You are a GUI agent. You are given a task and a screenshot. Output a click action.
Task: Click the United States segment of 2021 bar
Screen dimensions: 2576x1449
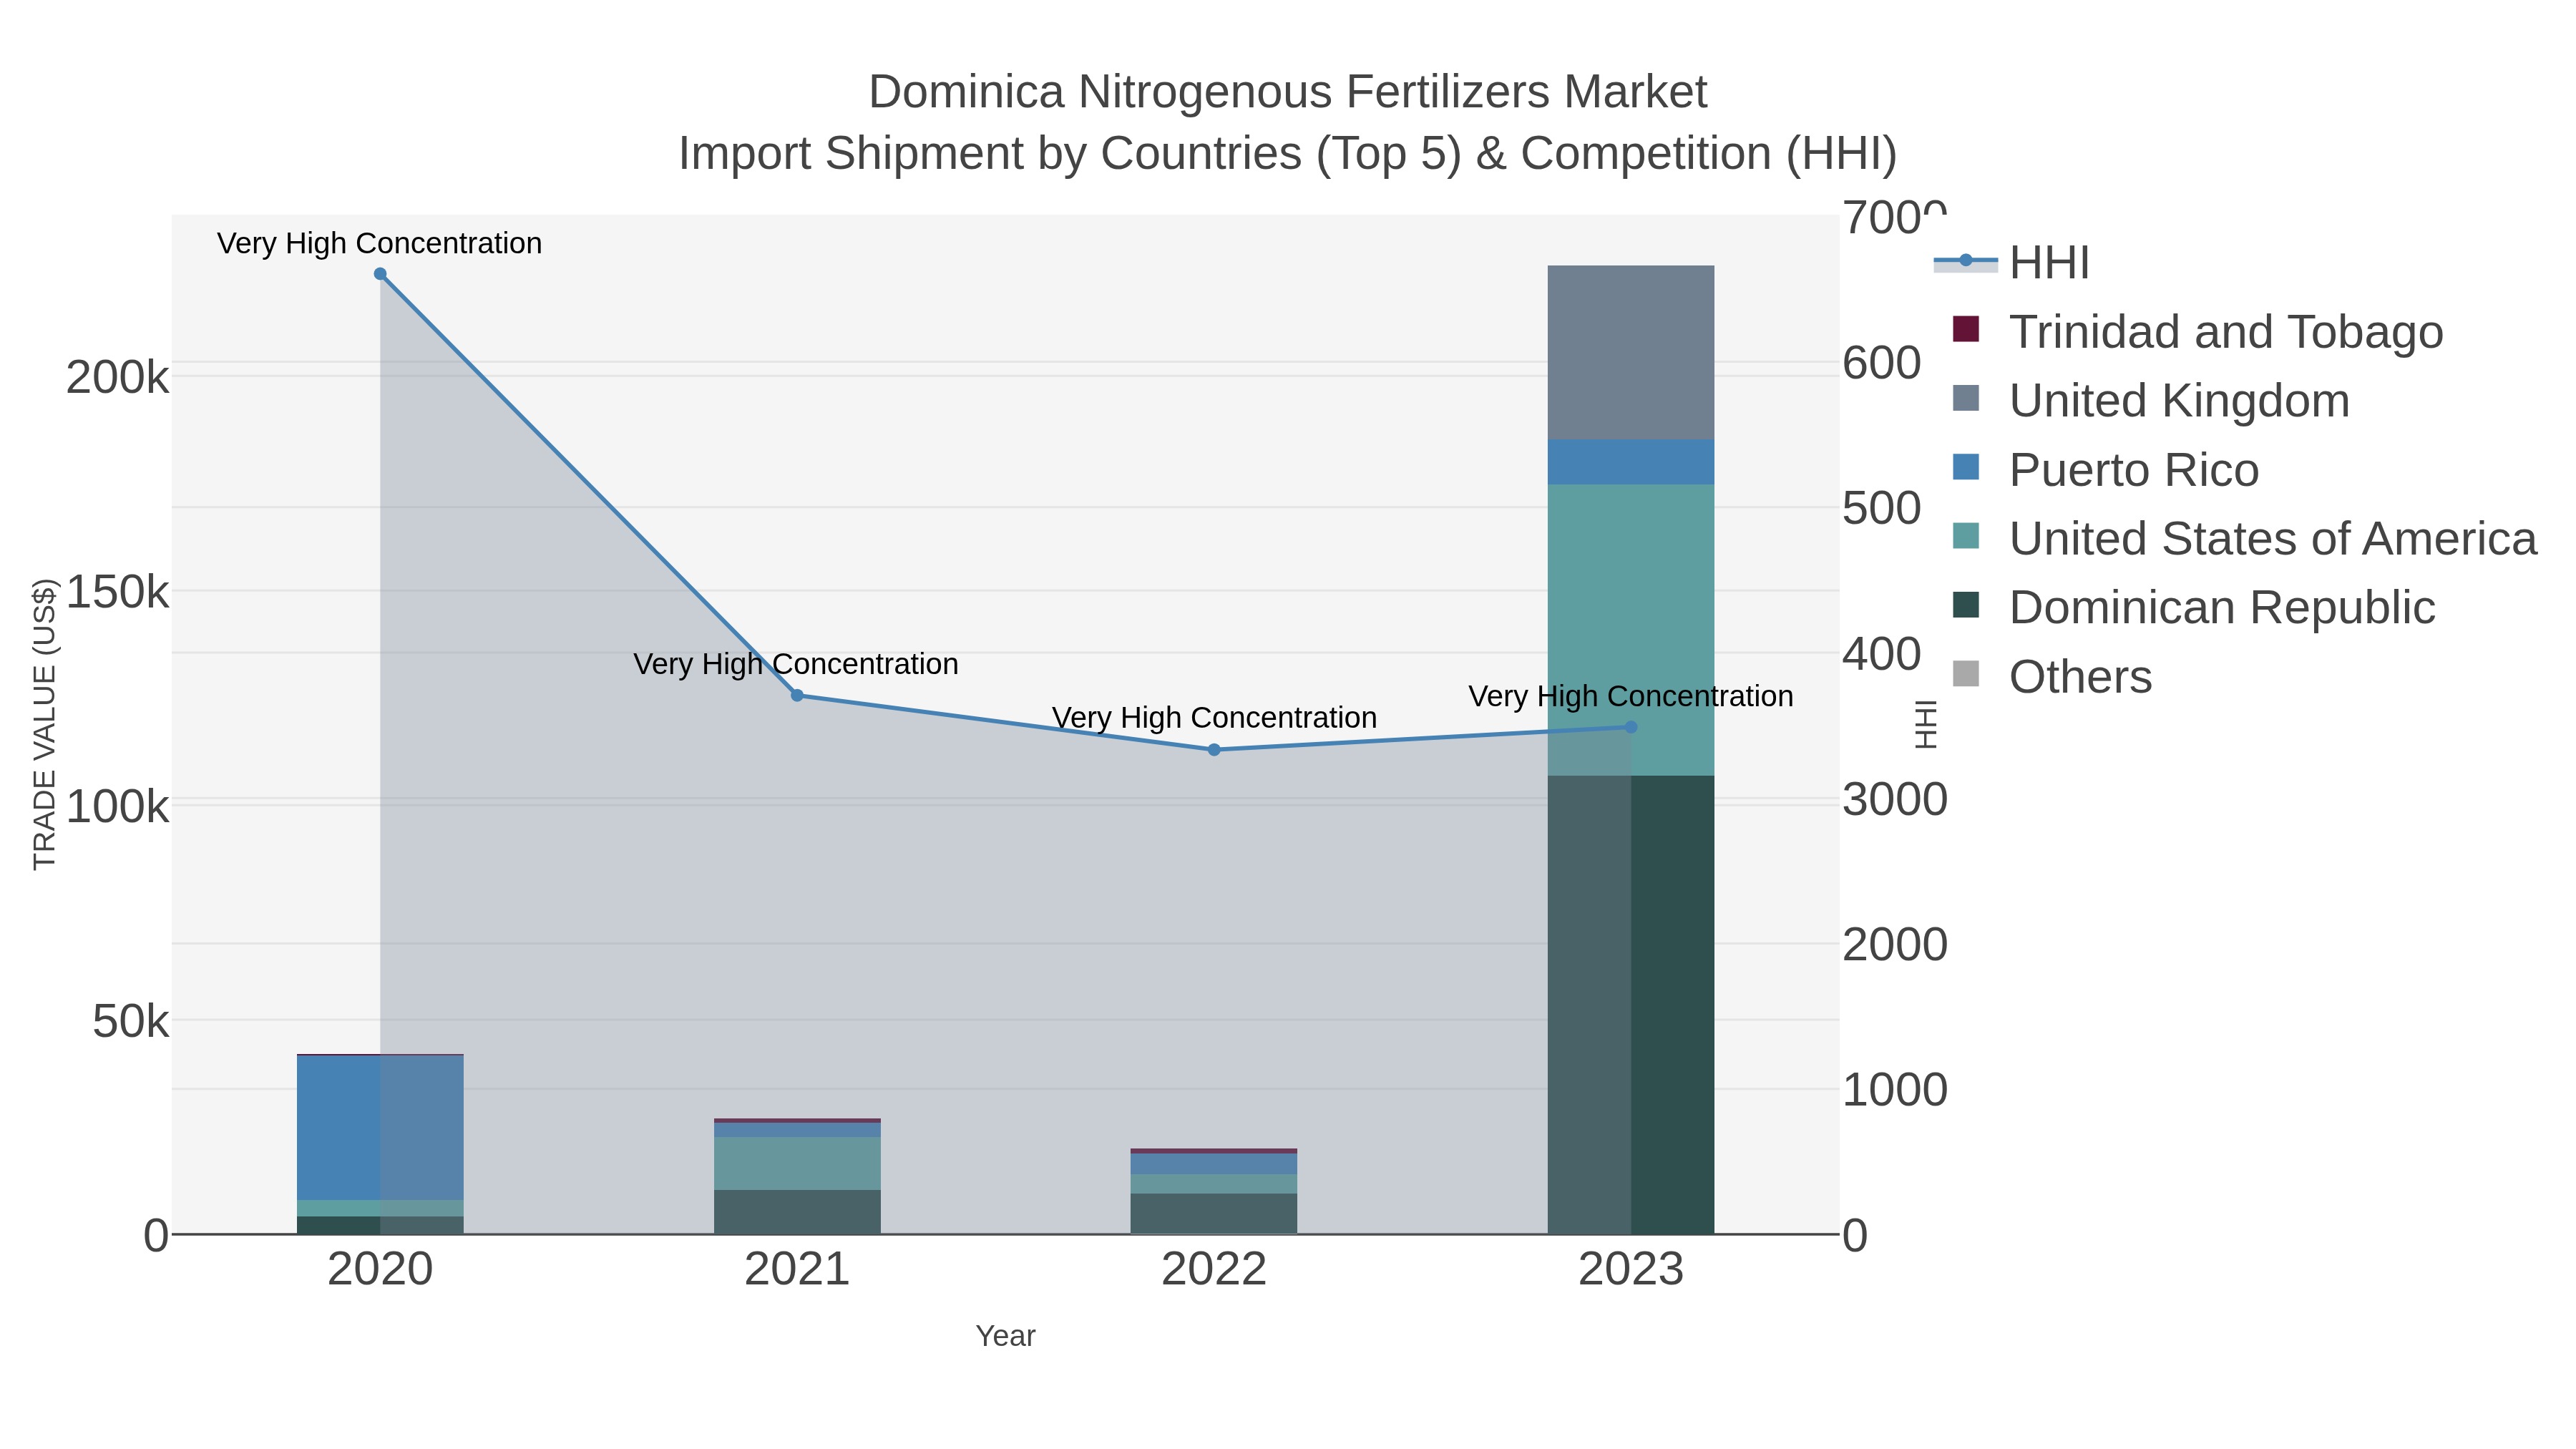pyautogui.click(x=797, y=1163)
